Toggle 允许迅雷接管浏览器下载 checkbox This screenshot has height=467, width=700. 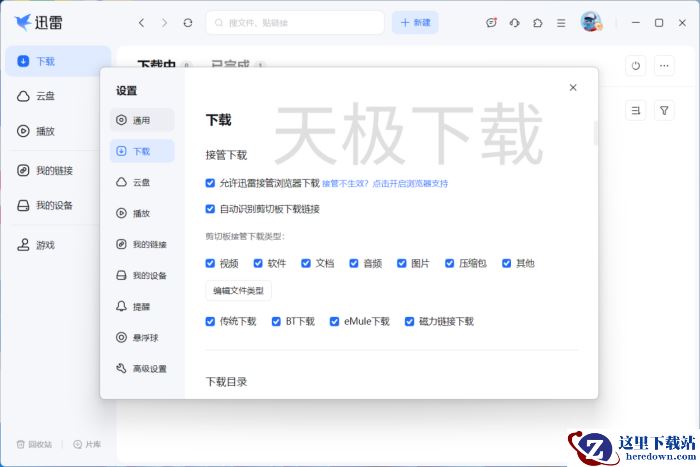210,183
